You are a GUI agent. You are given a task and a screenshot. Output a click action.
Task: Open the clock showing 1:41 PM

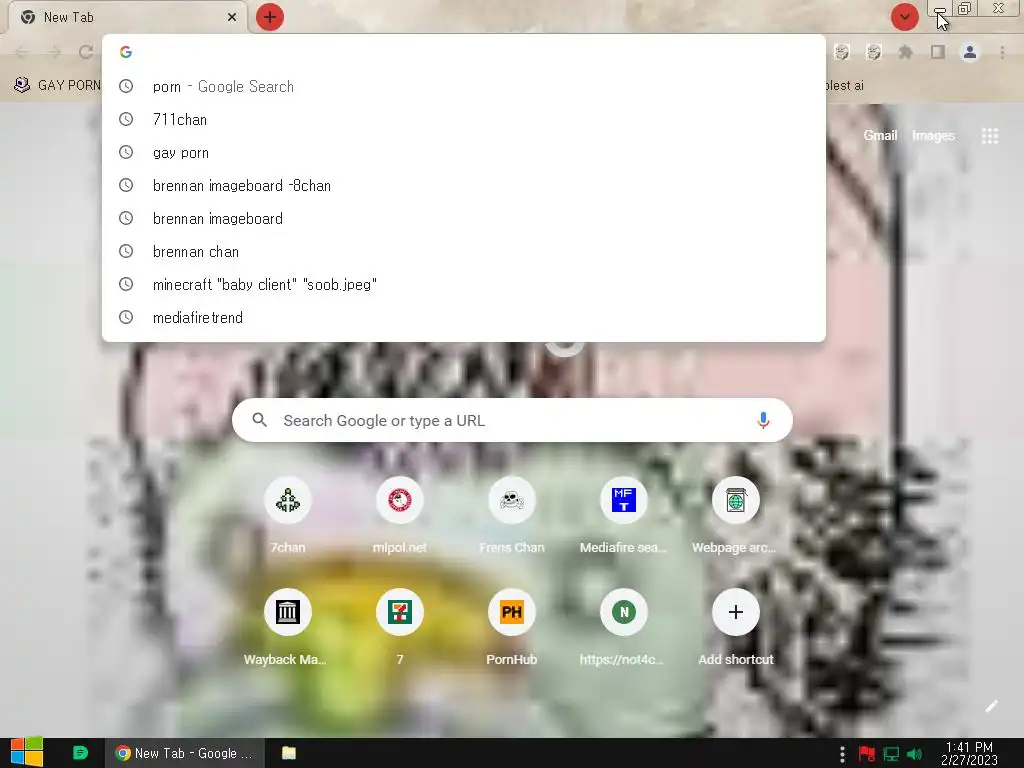pyautogui.click(x=969, y=753)
